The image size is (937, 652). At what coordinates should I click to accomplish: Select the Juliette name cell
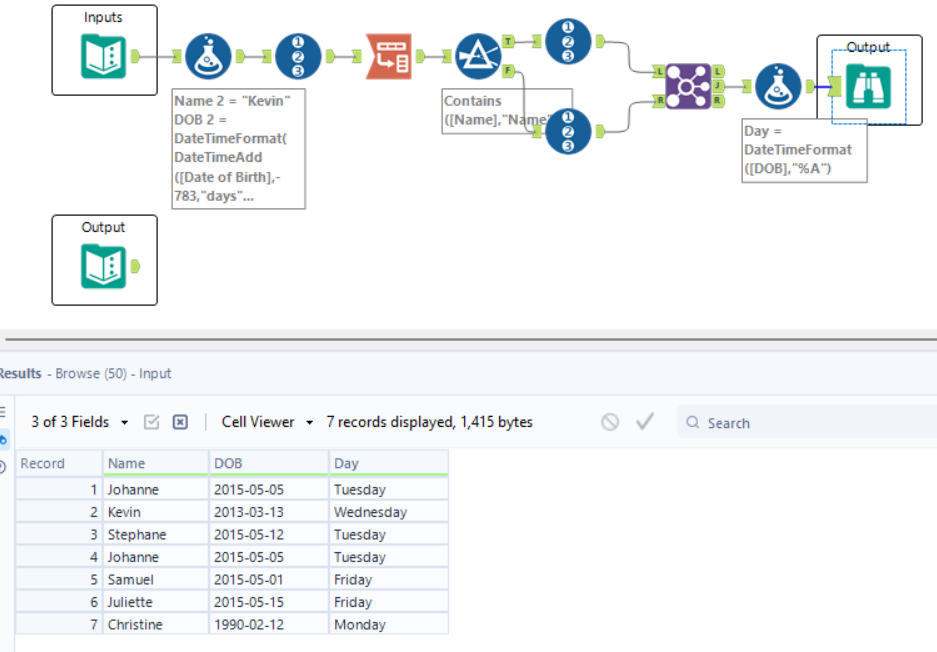pyautogui.click(x=155, y=602)
